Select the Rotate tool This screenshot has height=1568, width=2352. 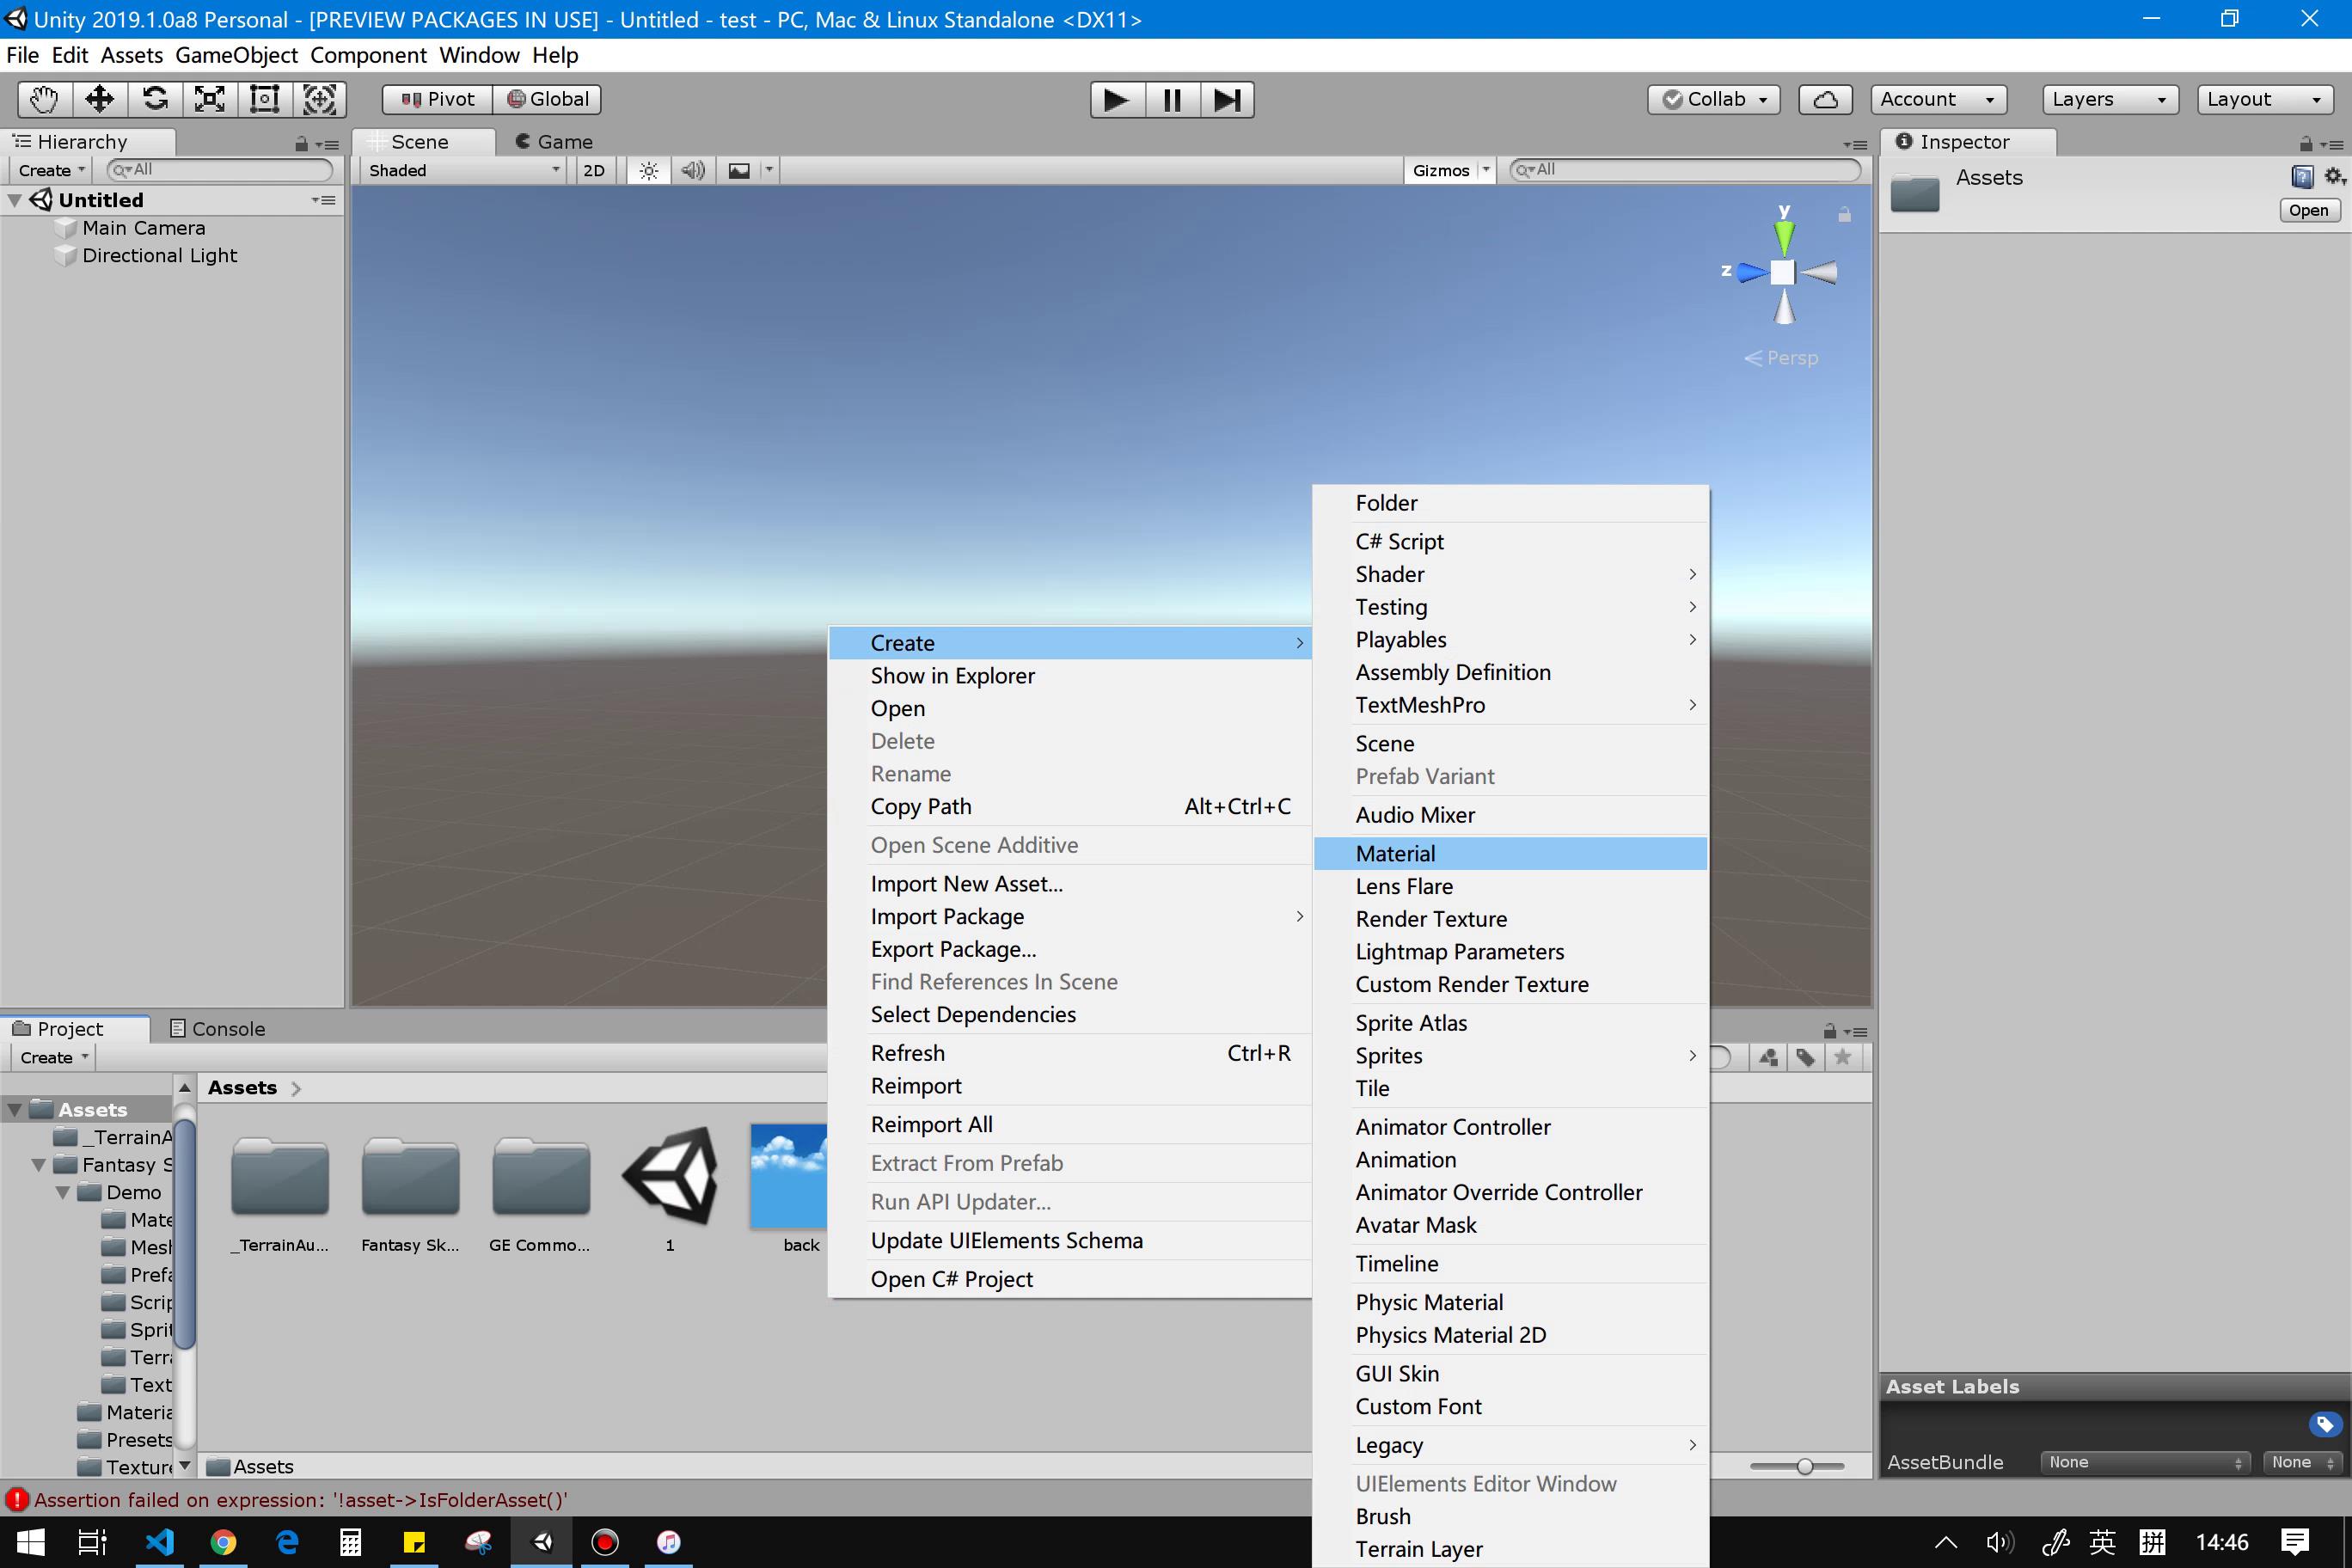pyautogui.click(x=155, y=99)
